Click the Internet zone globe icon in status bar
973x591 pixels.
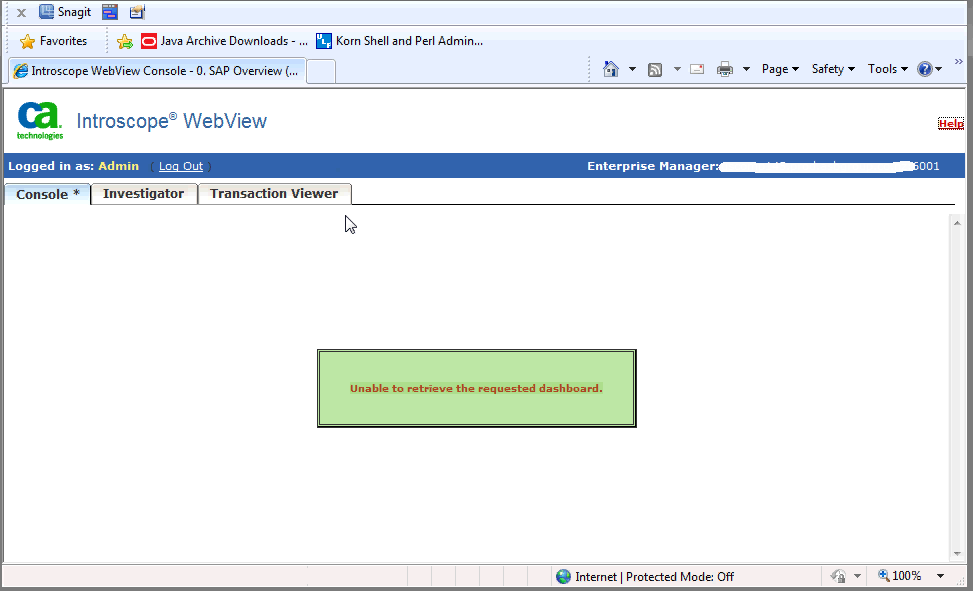pos(563,577)
